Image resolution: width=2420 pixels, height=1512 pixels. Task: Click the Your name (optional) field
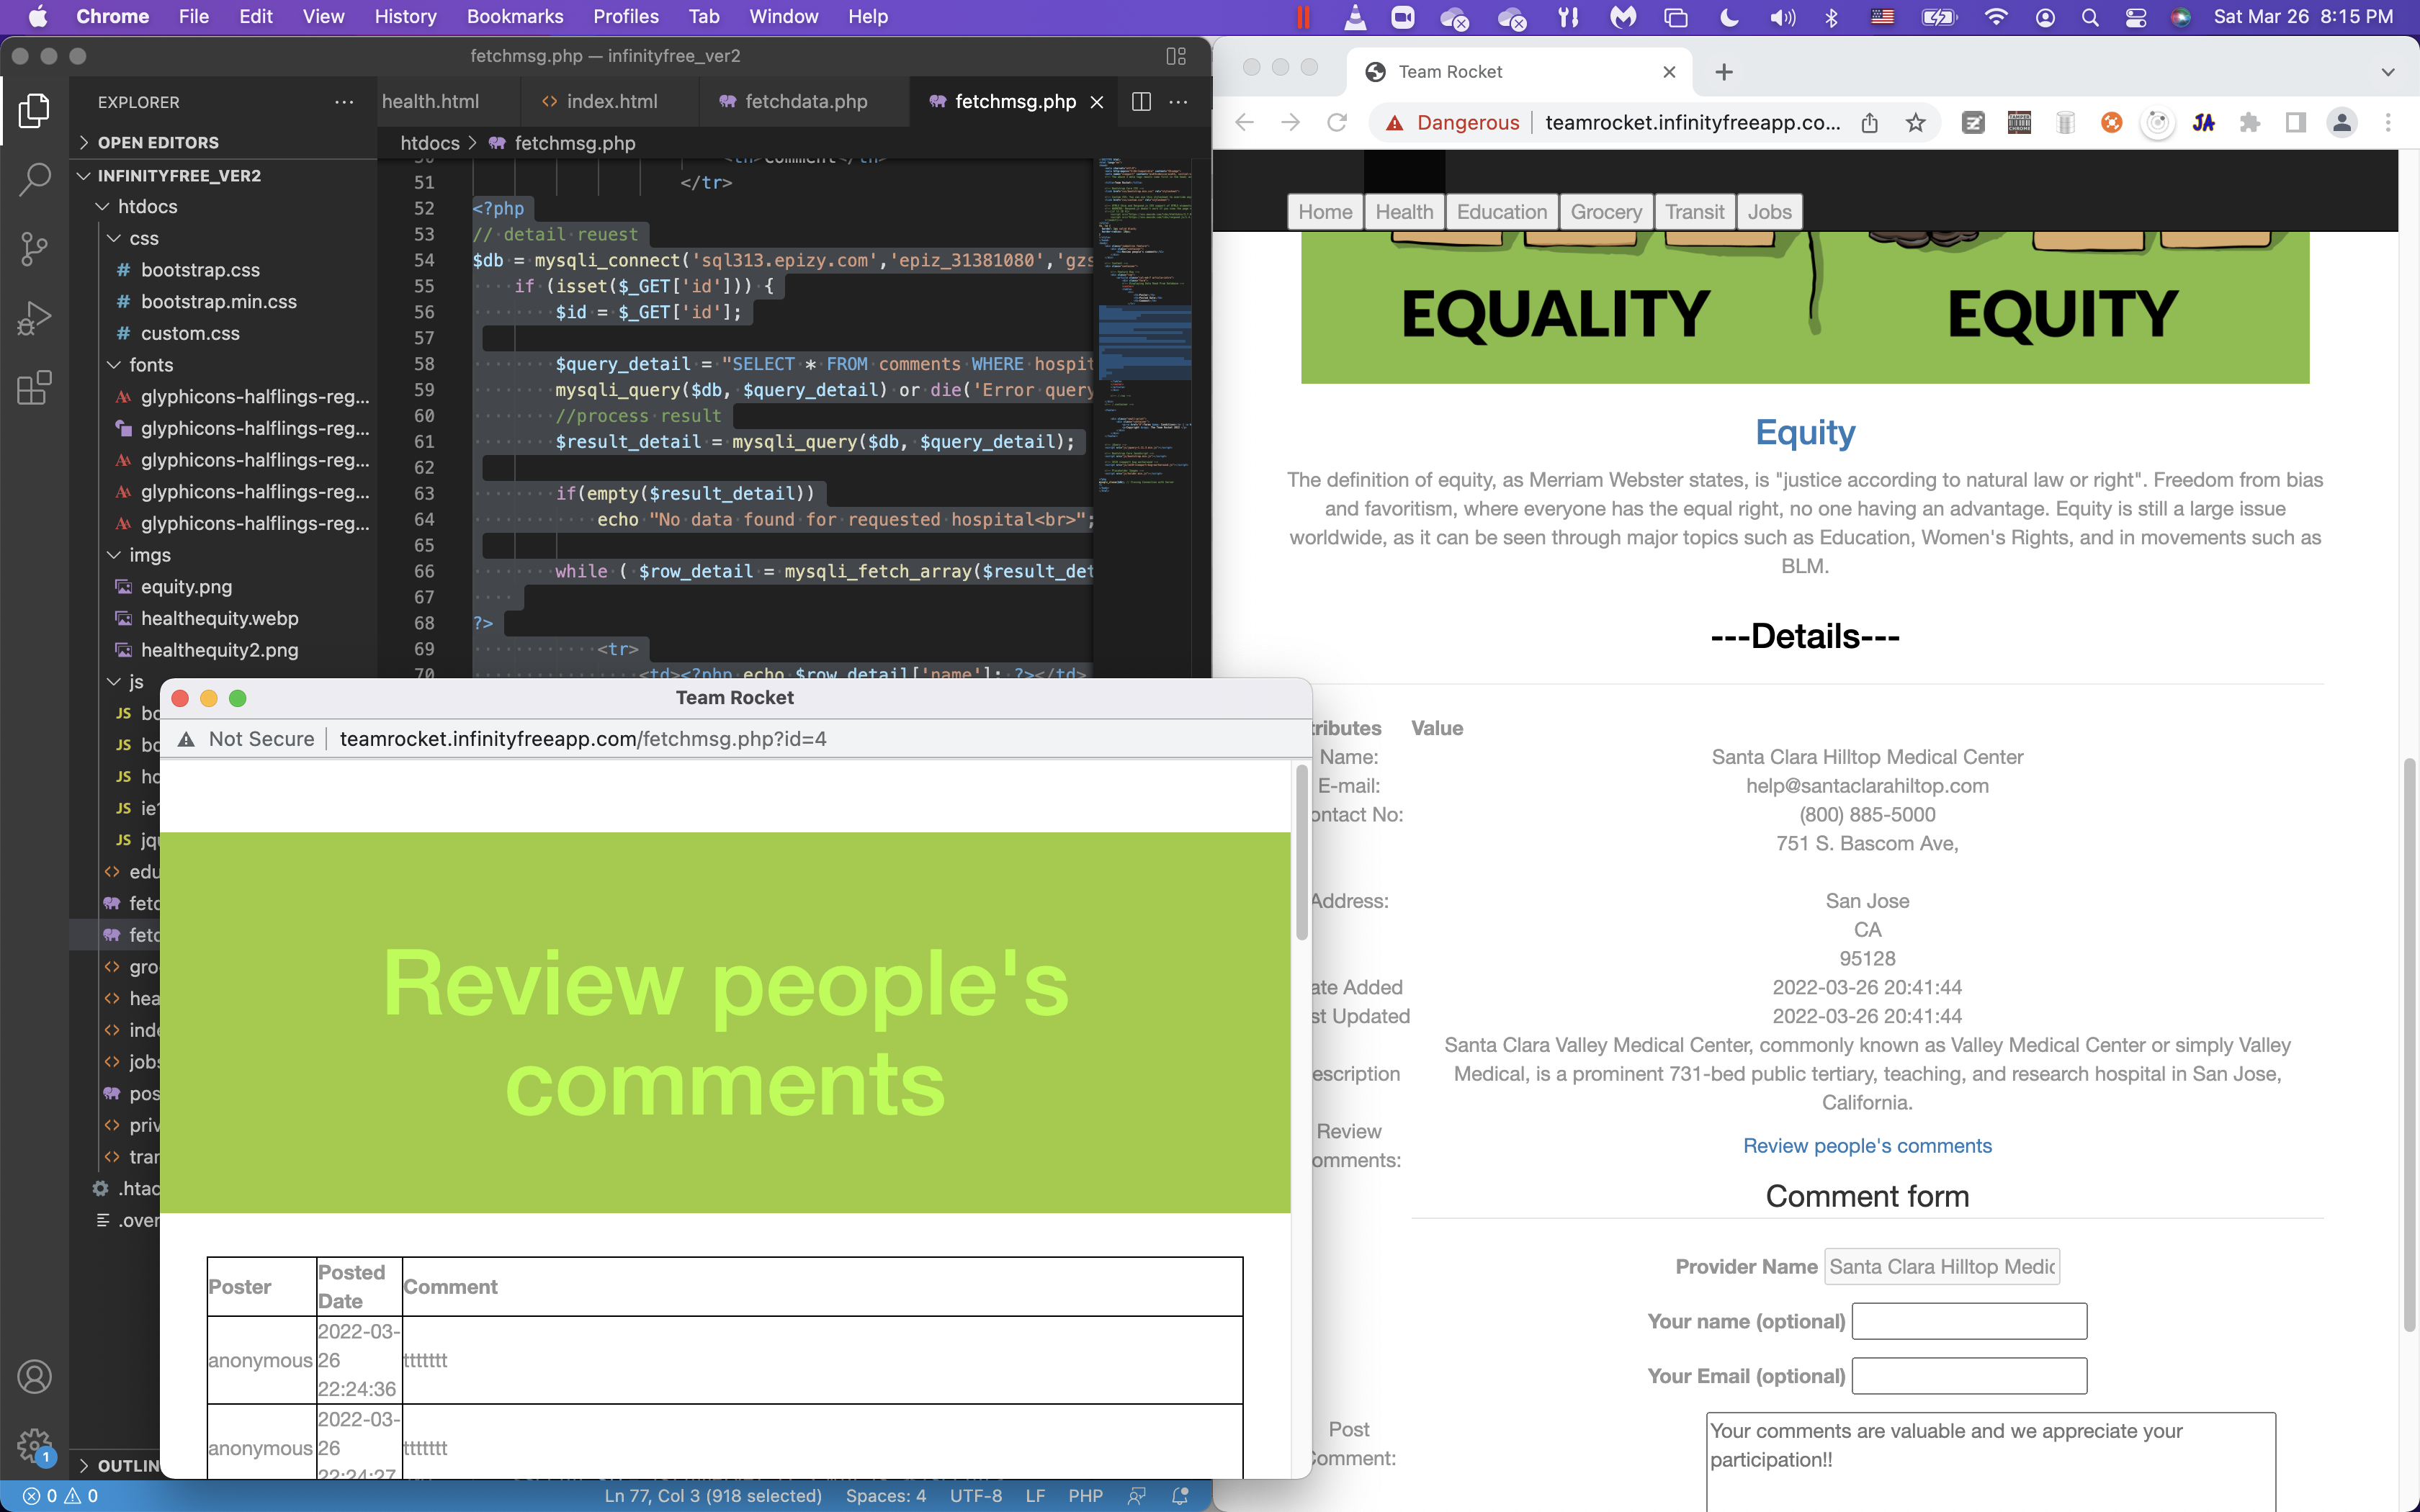(x=1969, y=1321)
